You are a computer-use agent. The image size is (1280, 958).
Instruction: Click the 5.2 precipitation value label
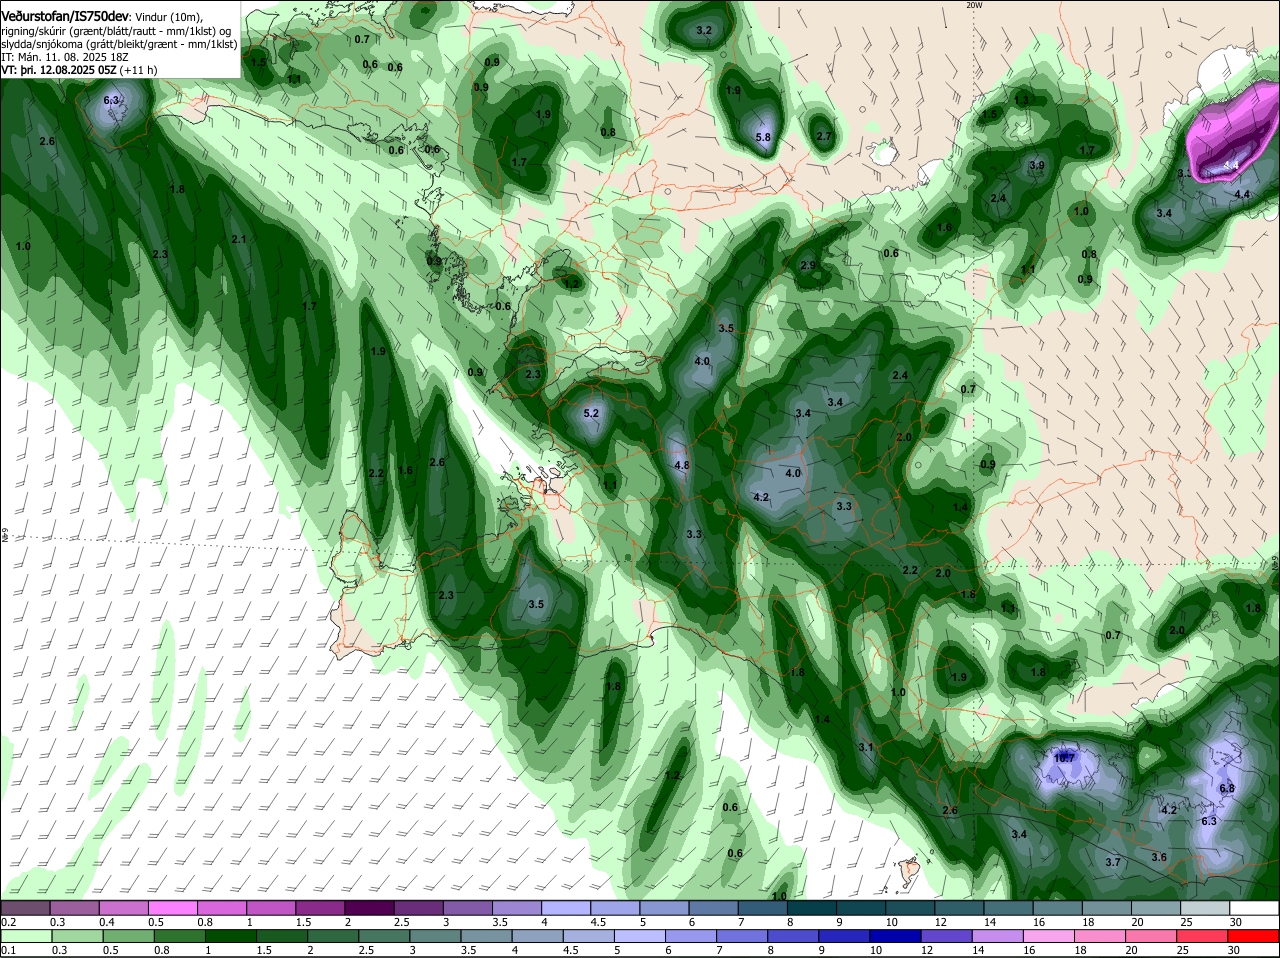click(591, 413)
